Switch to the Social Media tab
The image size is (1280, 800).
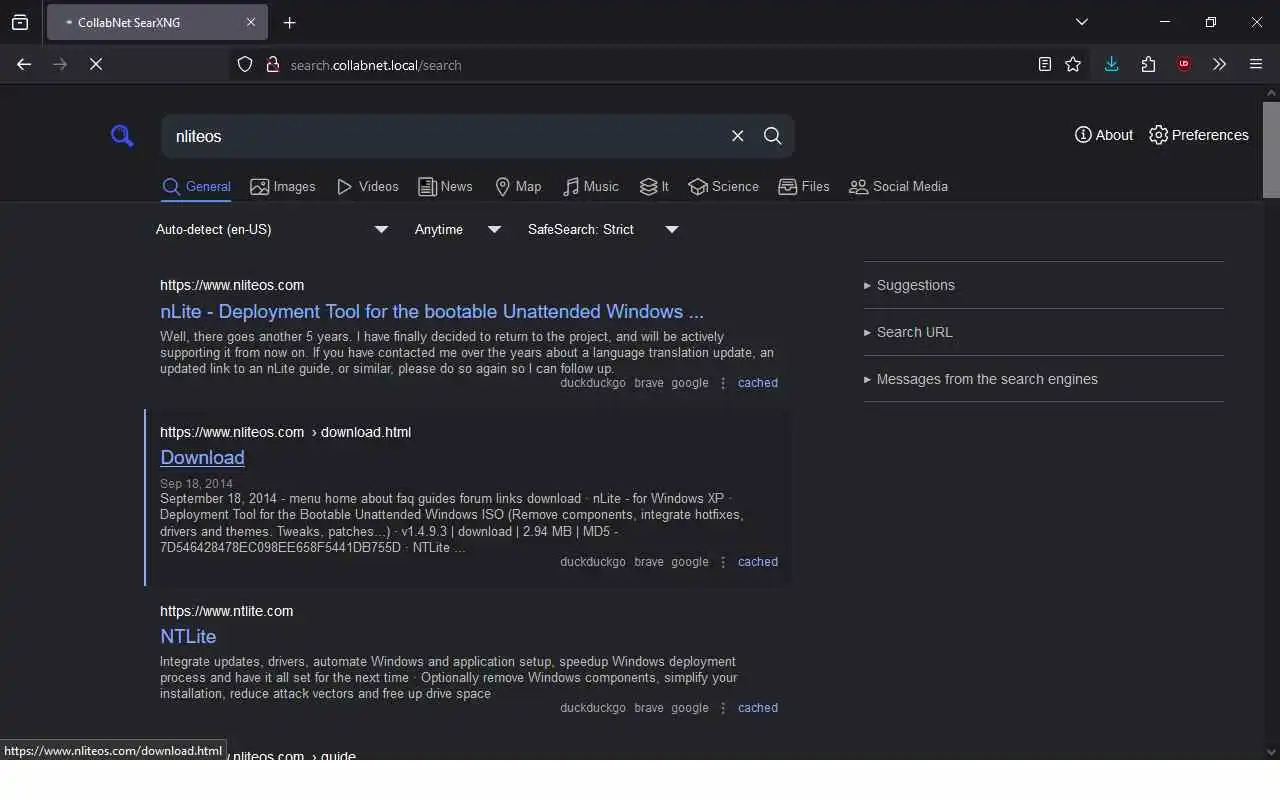tap(898, 187)
